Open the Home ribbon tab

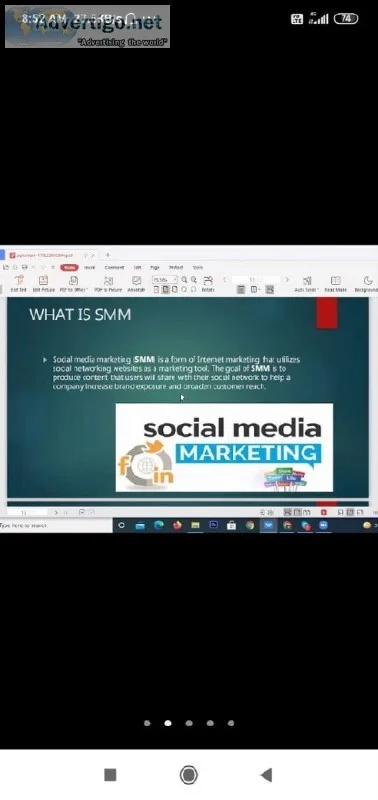pyautogui.click(x=69, y=267)
